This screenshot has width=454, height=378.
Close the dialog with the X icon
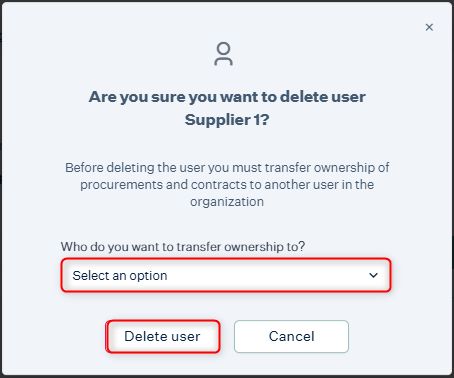(429, 27)
